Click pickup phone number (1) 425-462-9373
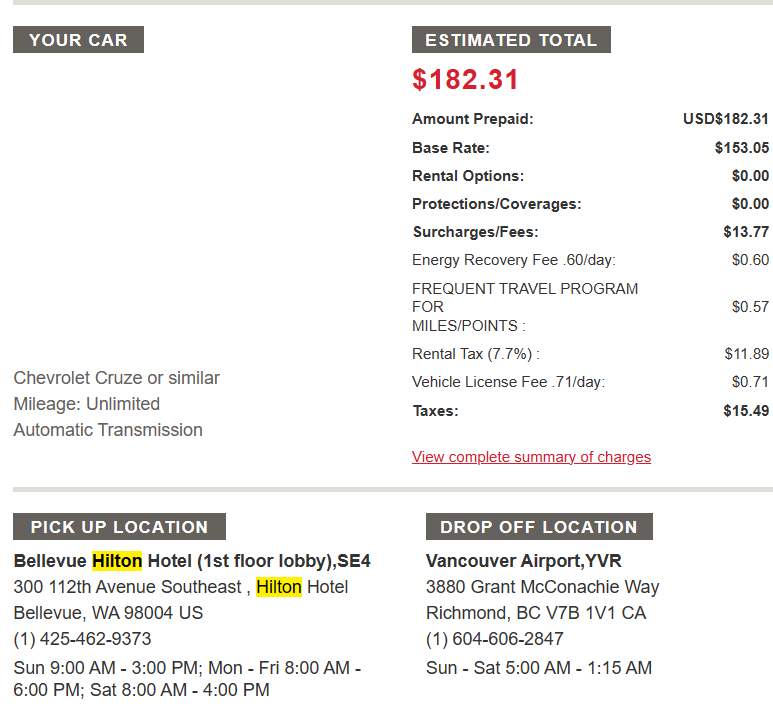The width and height of the screenshot is (773, 708). point(82,639)
